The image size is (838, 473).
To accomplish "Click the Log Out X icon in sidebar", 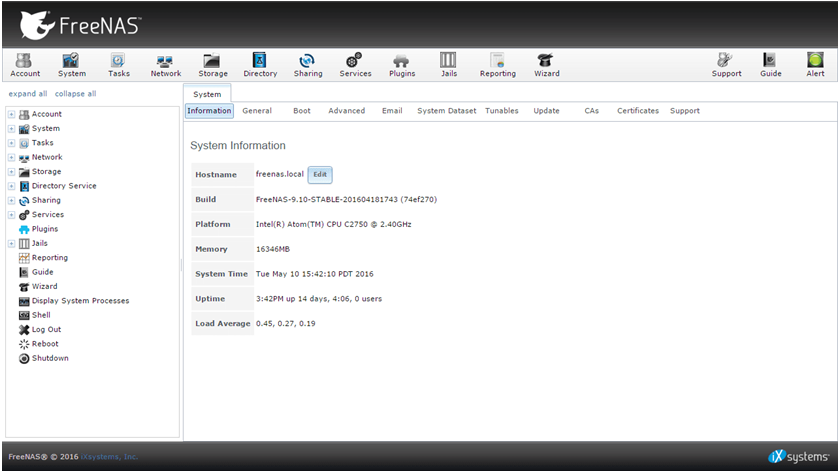I will [x=24, y=330].
